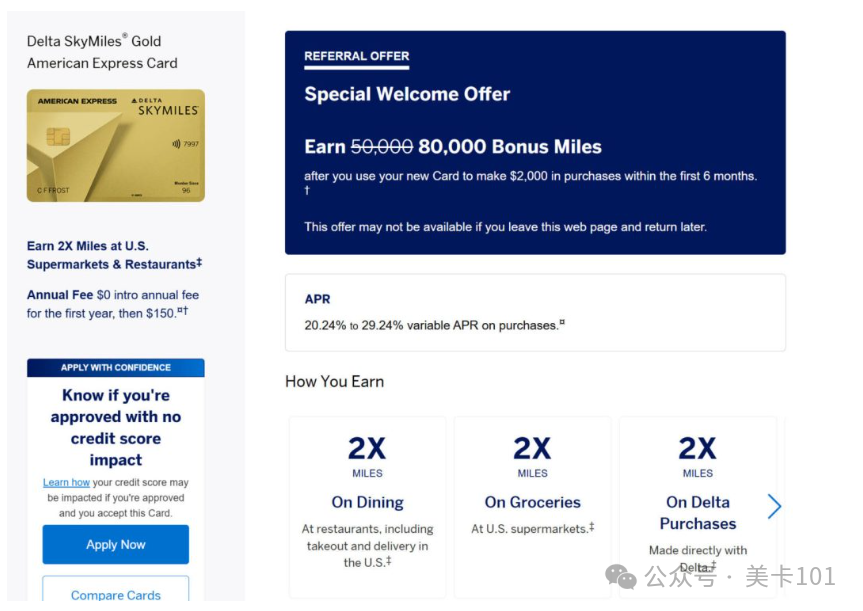
Task: Click the Apply Now button
Action: [116, 544]
